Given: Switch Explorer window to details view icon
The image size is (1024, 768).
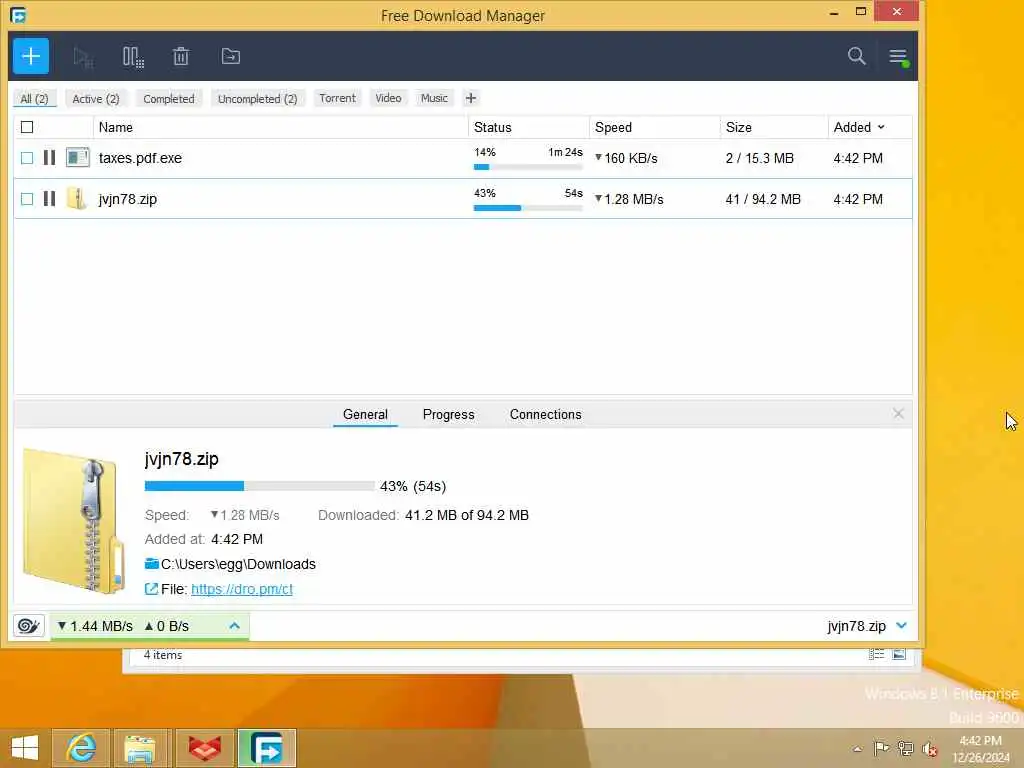Looking at the screenshot, I should point(876,654).
